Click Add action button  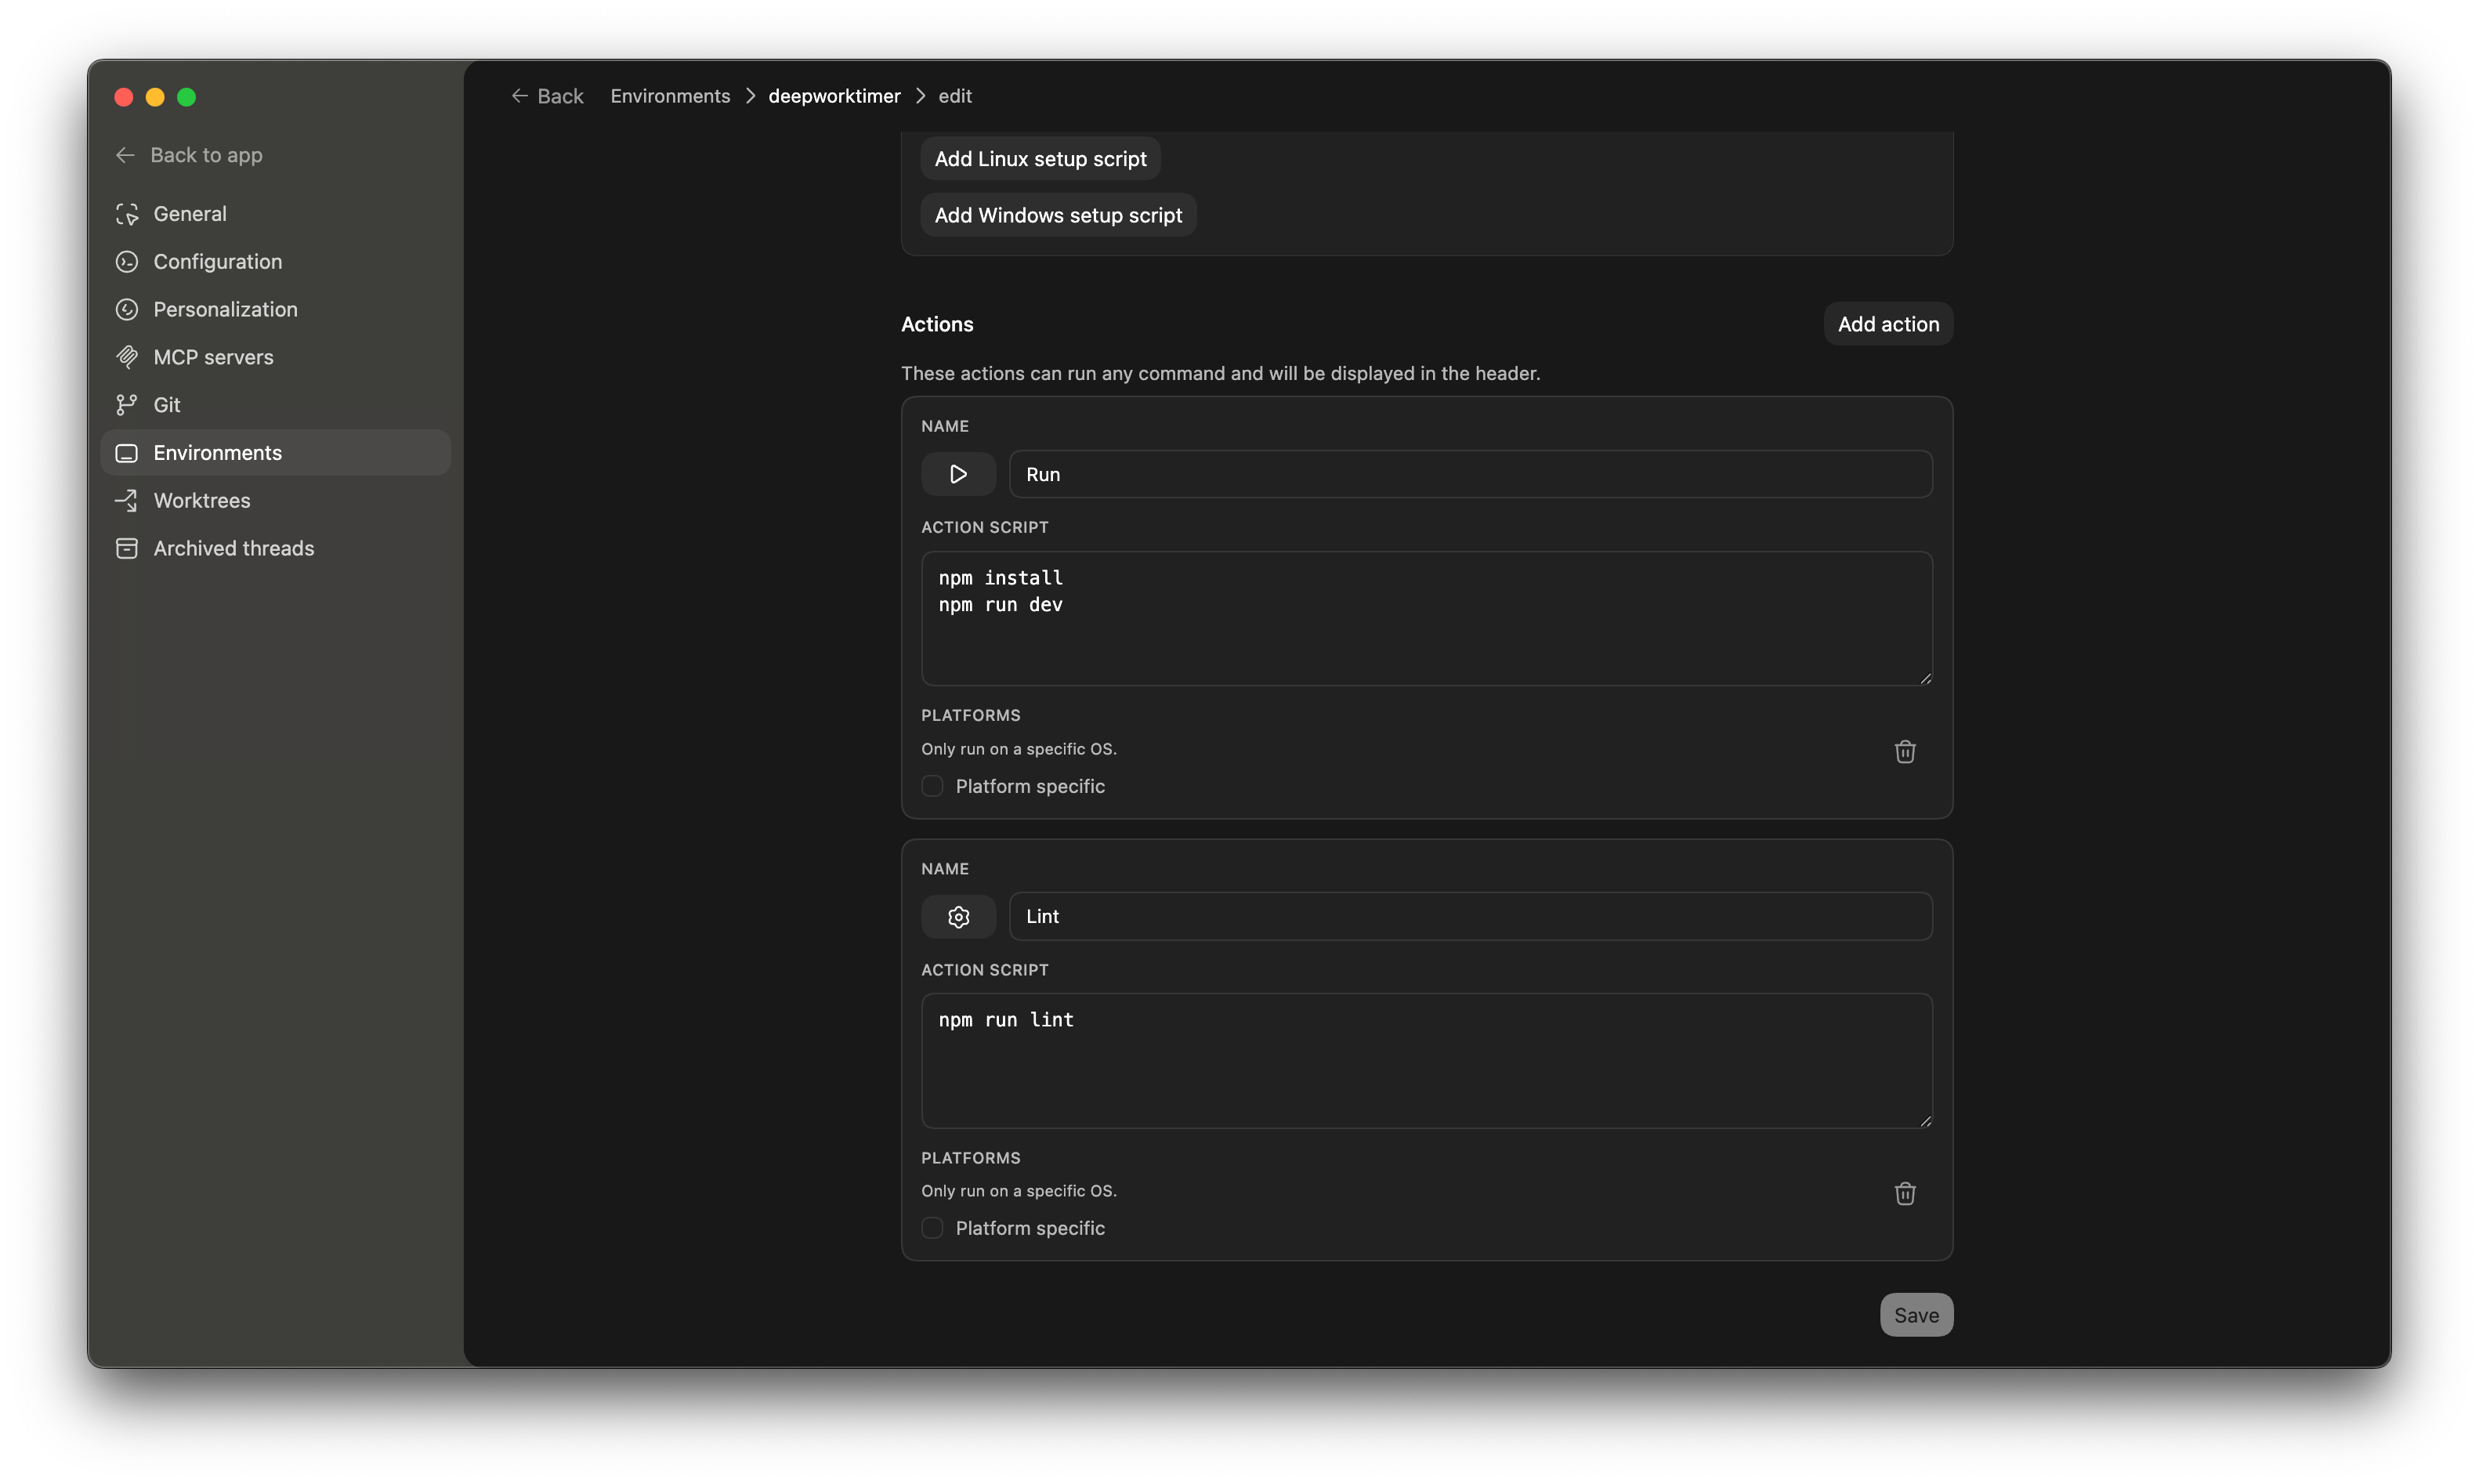pos(1887,324)
